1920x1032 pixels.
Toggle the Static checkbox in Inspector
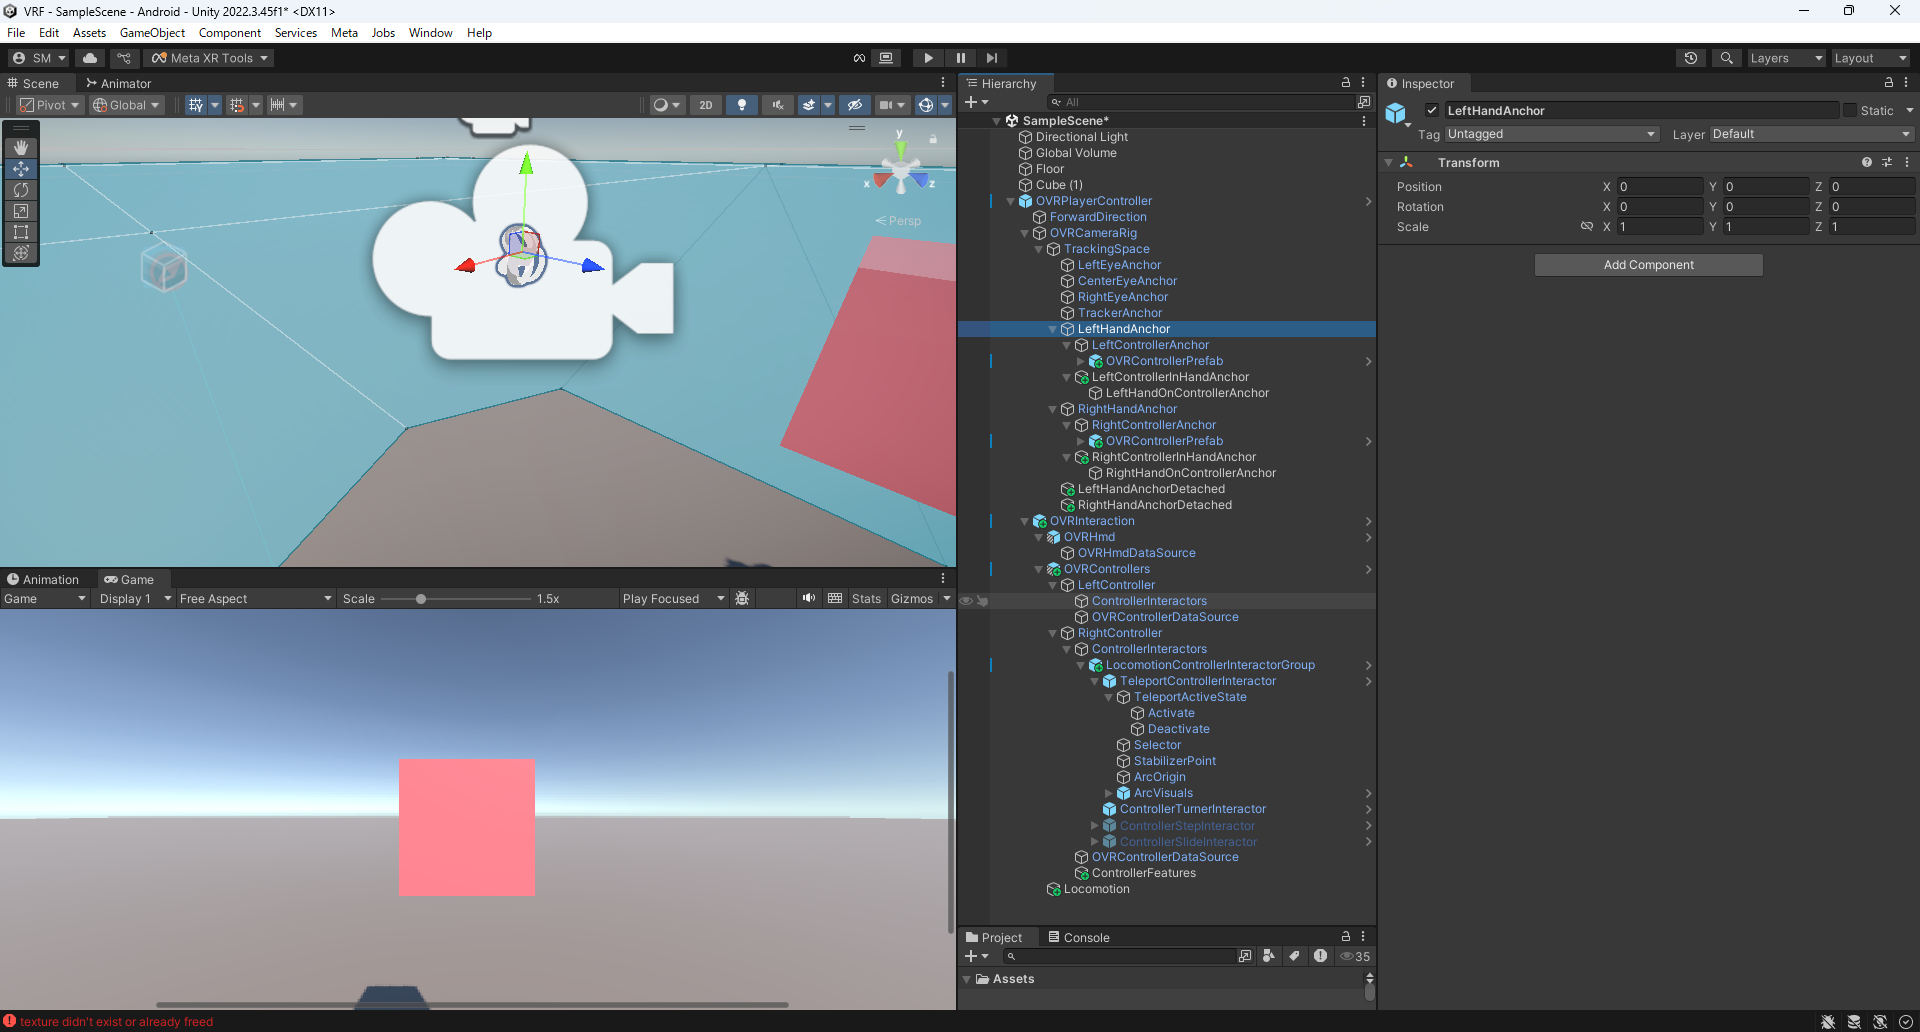(1849, 111)
